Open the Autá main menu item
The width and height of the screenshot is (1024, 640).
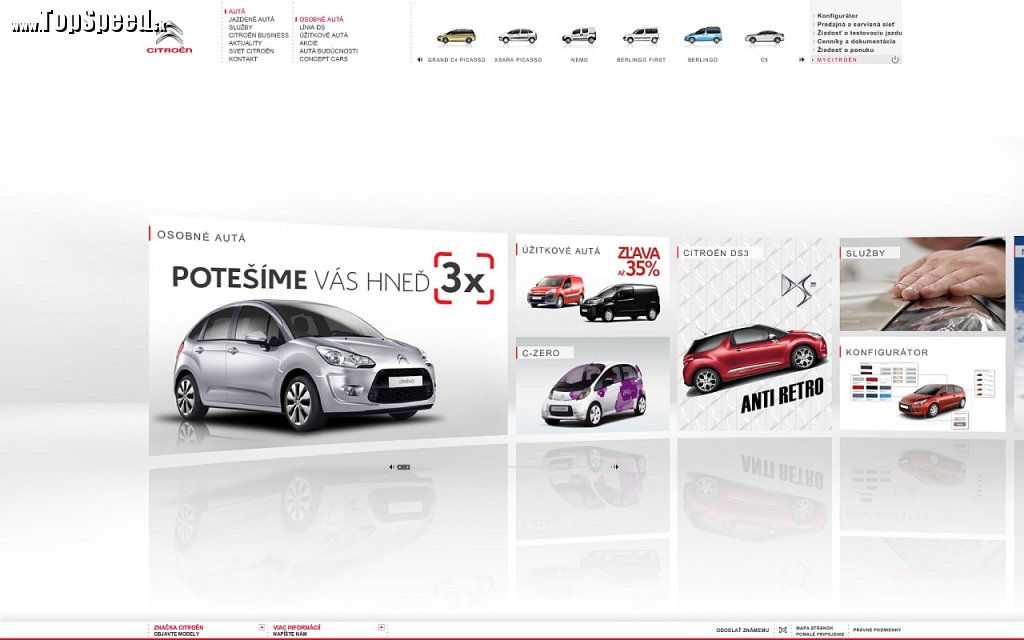[237, 12]
